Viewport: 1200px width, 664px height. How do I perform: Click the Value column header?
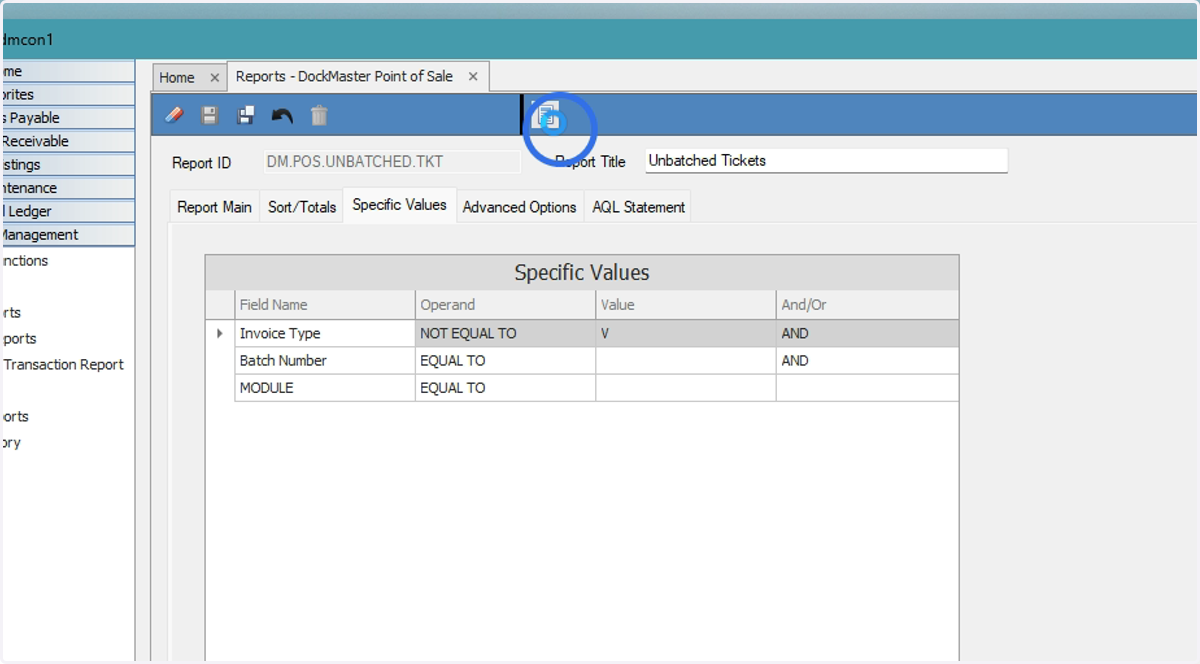point(686,305)
